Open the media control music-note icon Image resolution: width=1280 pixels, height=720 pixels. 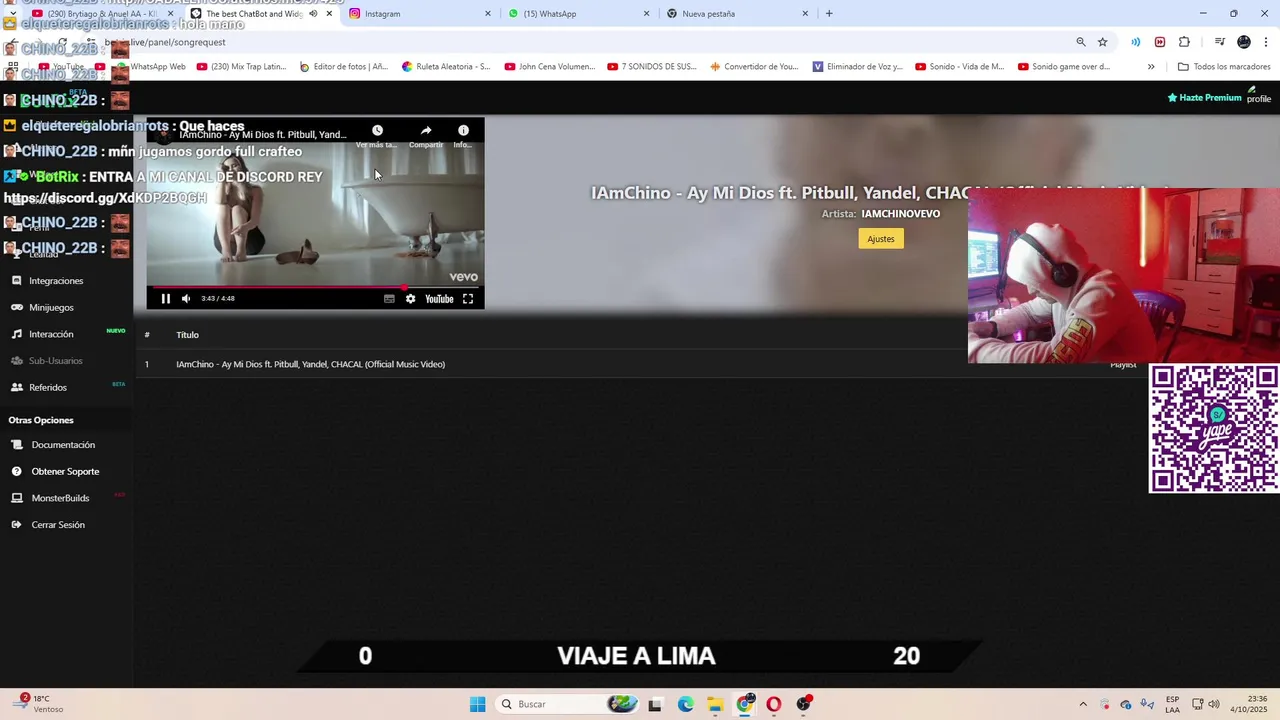pos(1220,42)
